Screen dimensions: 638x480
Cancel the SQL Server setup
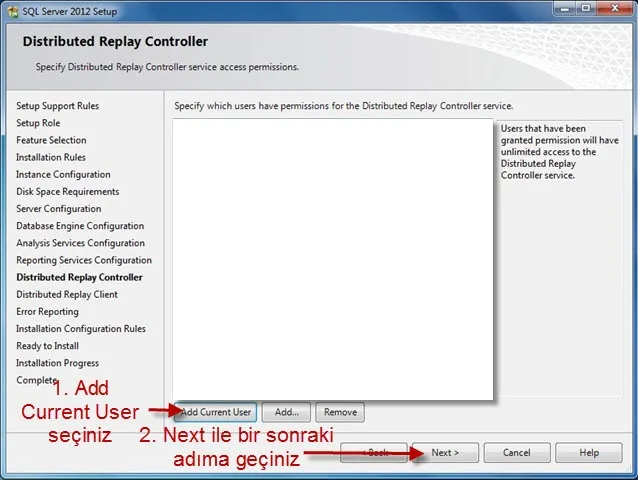point(517,453)
